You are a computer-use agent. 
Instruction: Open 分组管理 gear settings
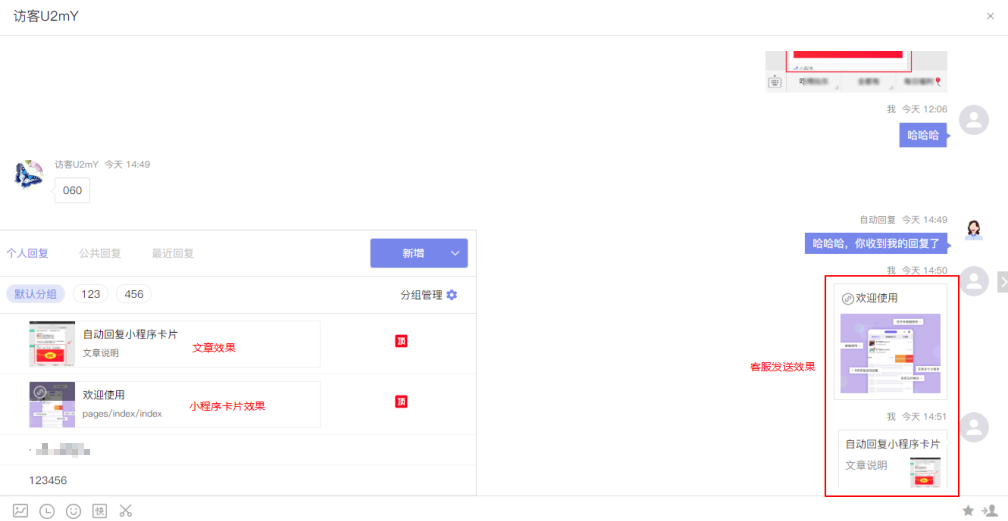(452, 295)
